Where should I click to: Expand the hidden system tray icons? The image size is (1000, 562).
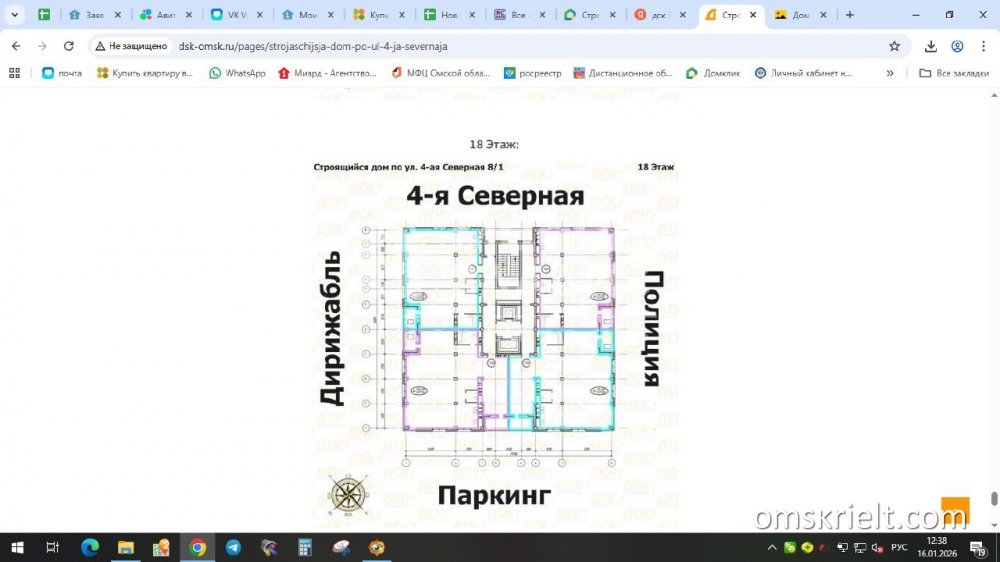coord(772,547)
